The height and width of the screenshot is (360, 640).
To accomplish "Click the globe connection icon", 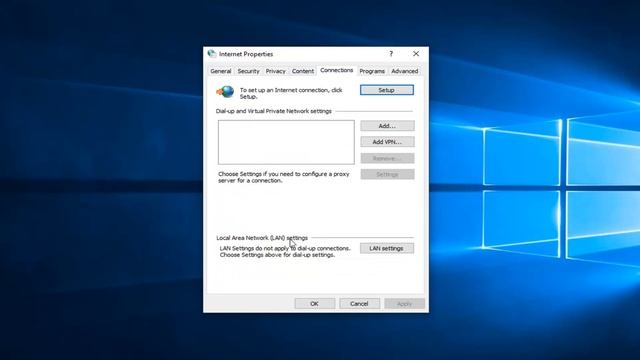I will coord(225,92).
